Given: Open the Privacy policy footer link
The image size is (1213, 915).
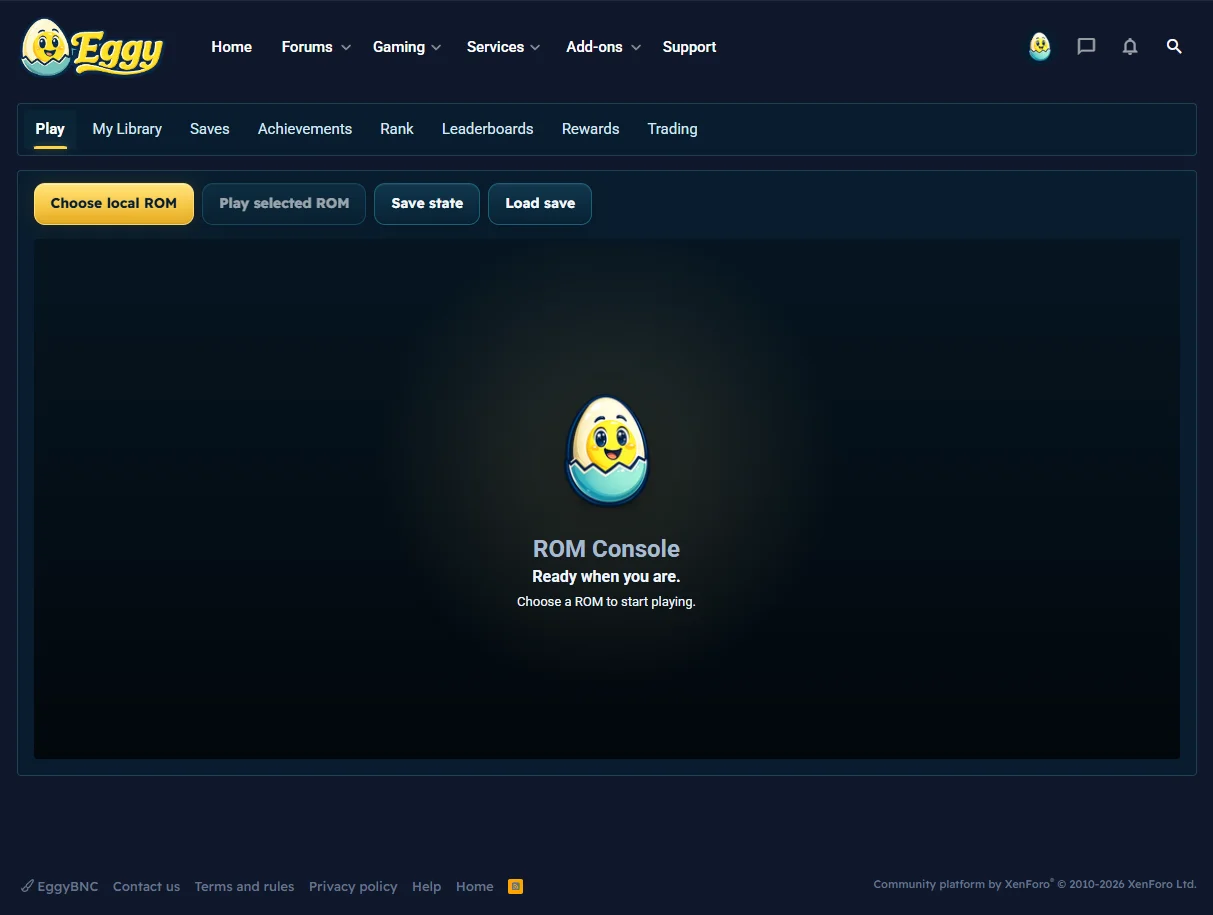Looking at the screenshot, I should [353, 886].
